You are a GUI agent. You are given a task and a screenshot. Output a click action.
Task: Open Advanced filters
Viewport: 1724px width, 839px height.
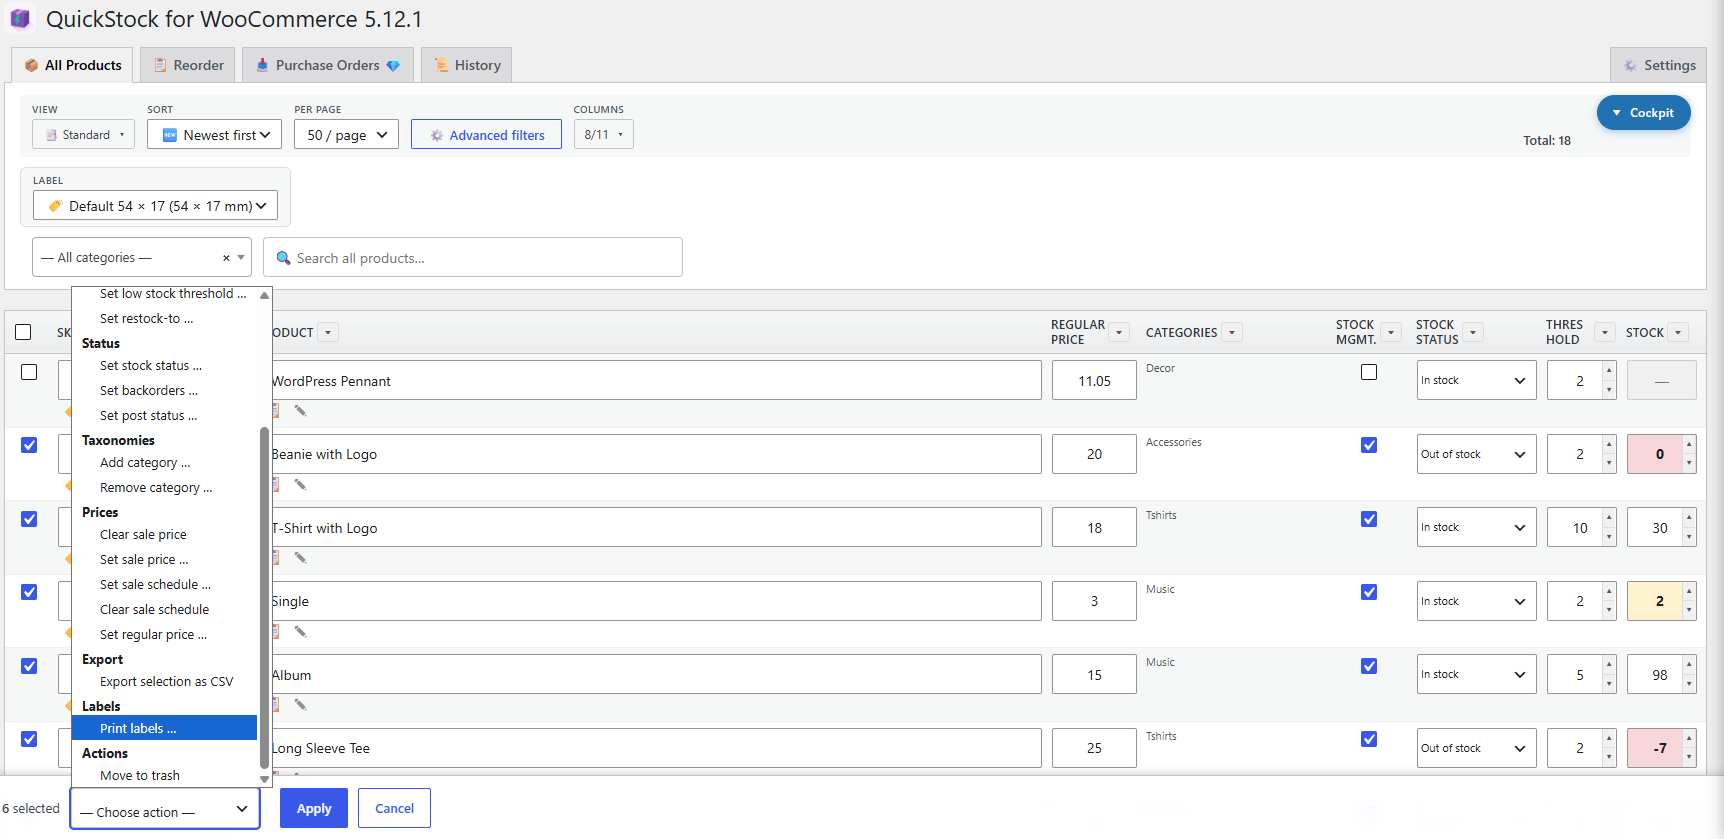point(486,134)
